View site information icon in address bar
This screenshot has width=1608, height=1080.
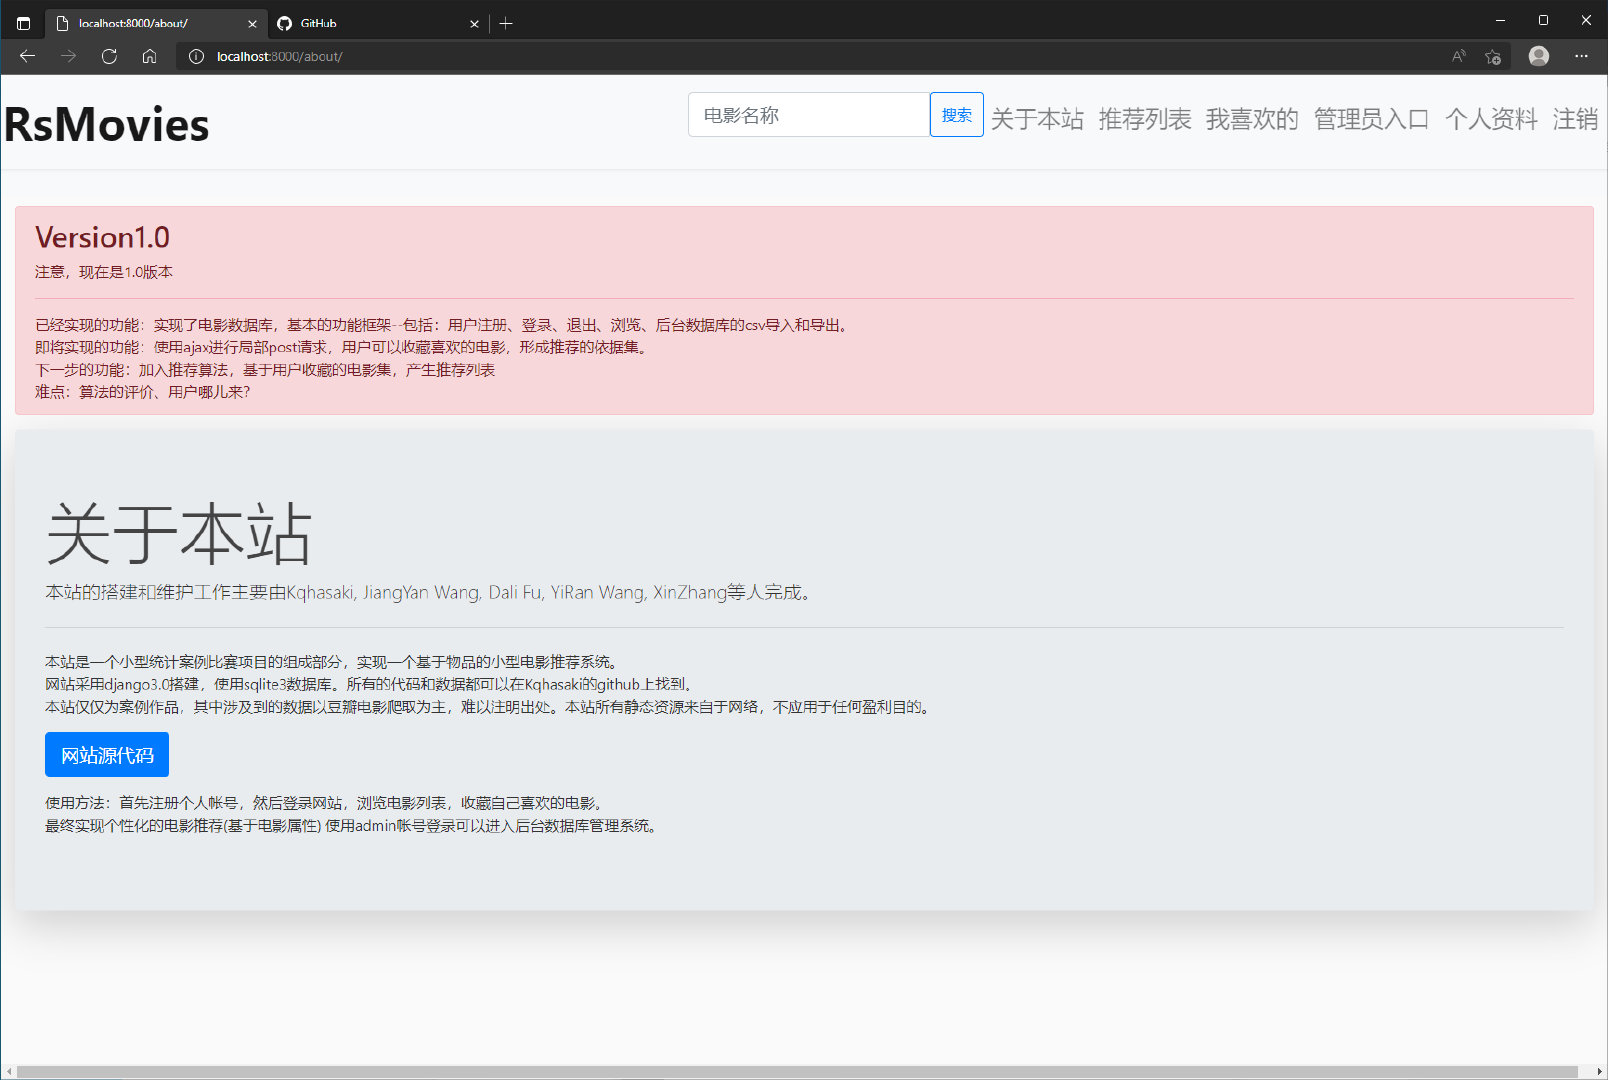tap(197, 57)
